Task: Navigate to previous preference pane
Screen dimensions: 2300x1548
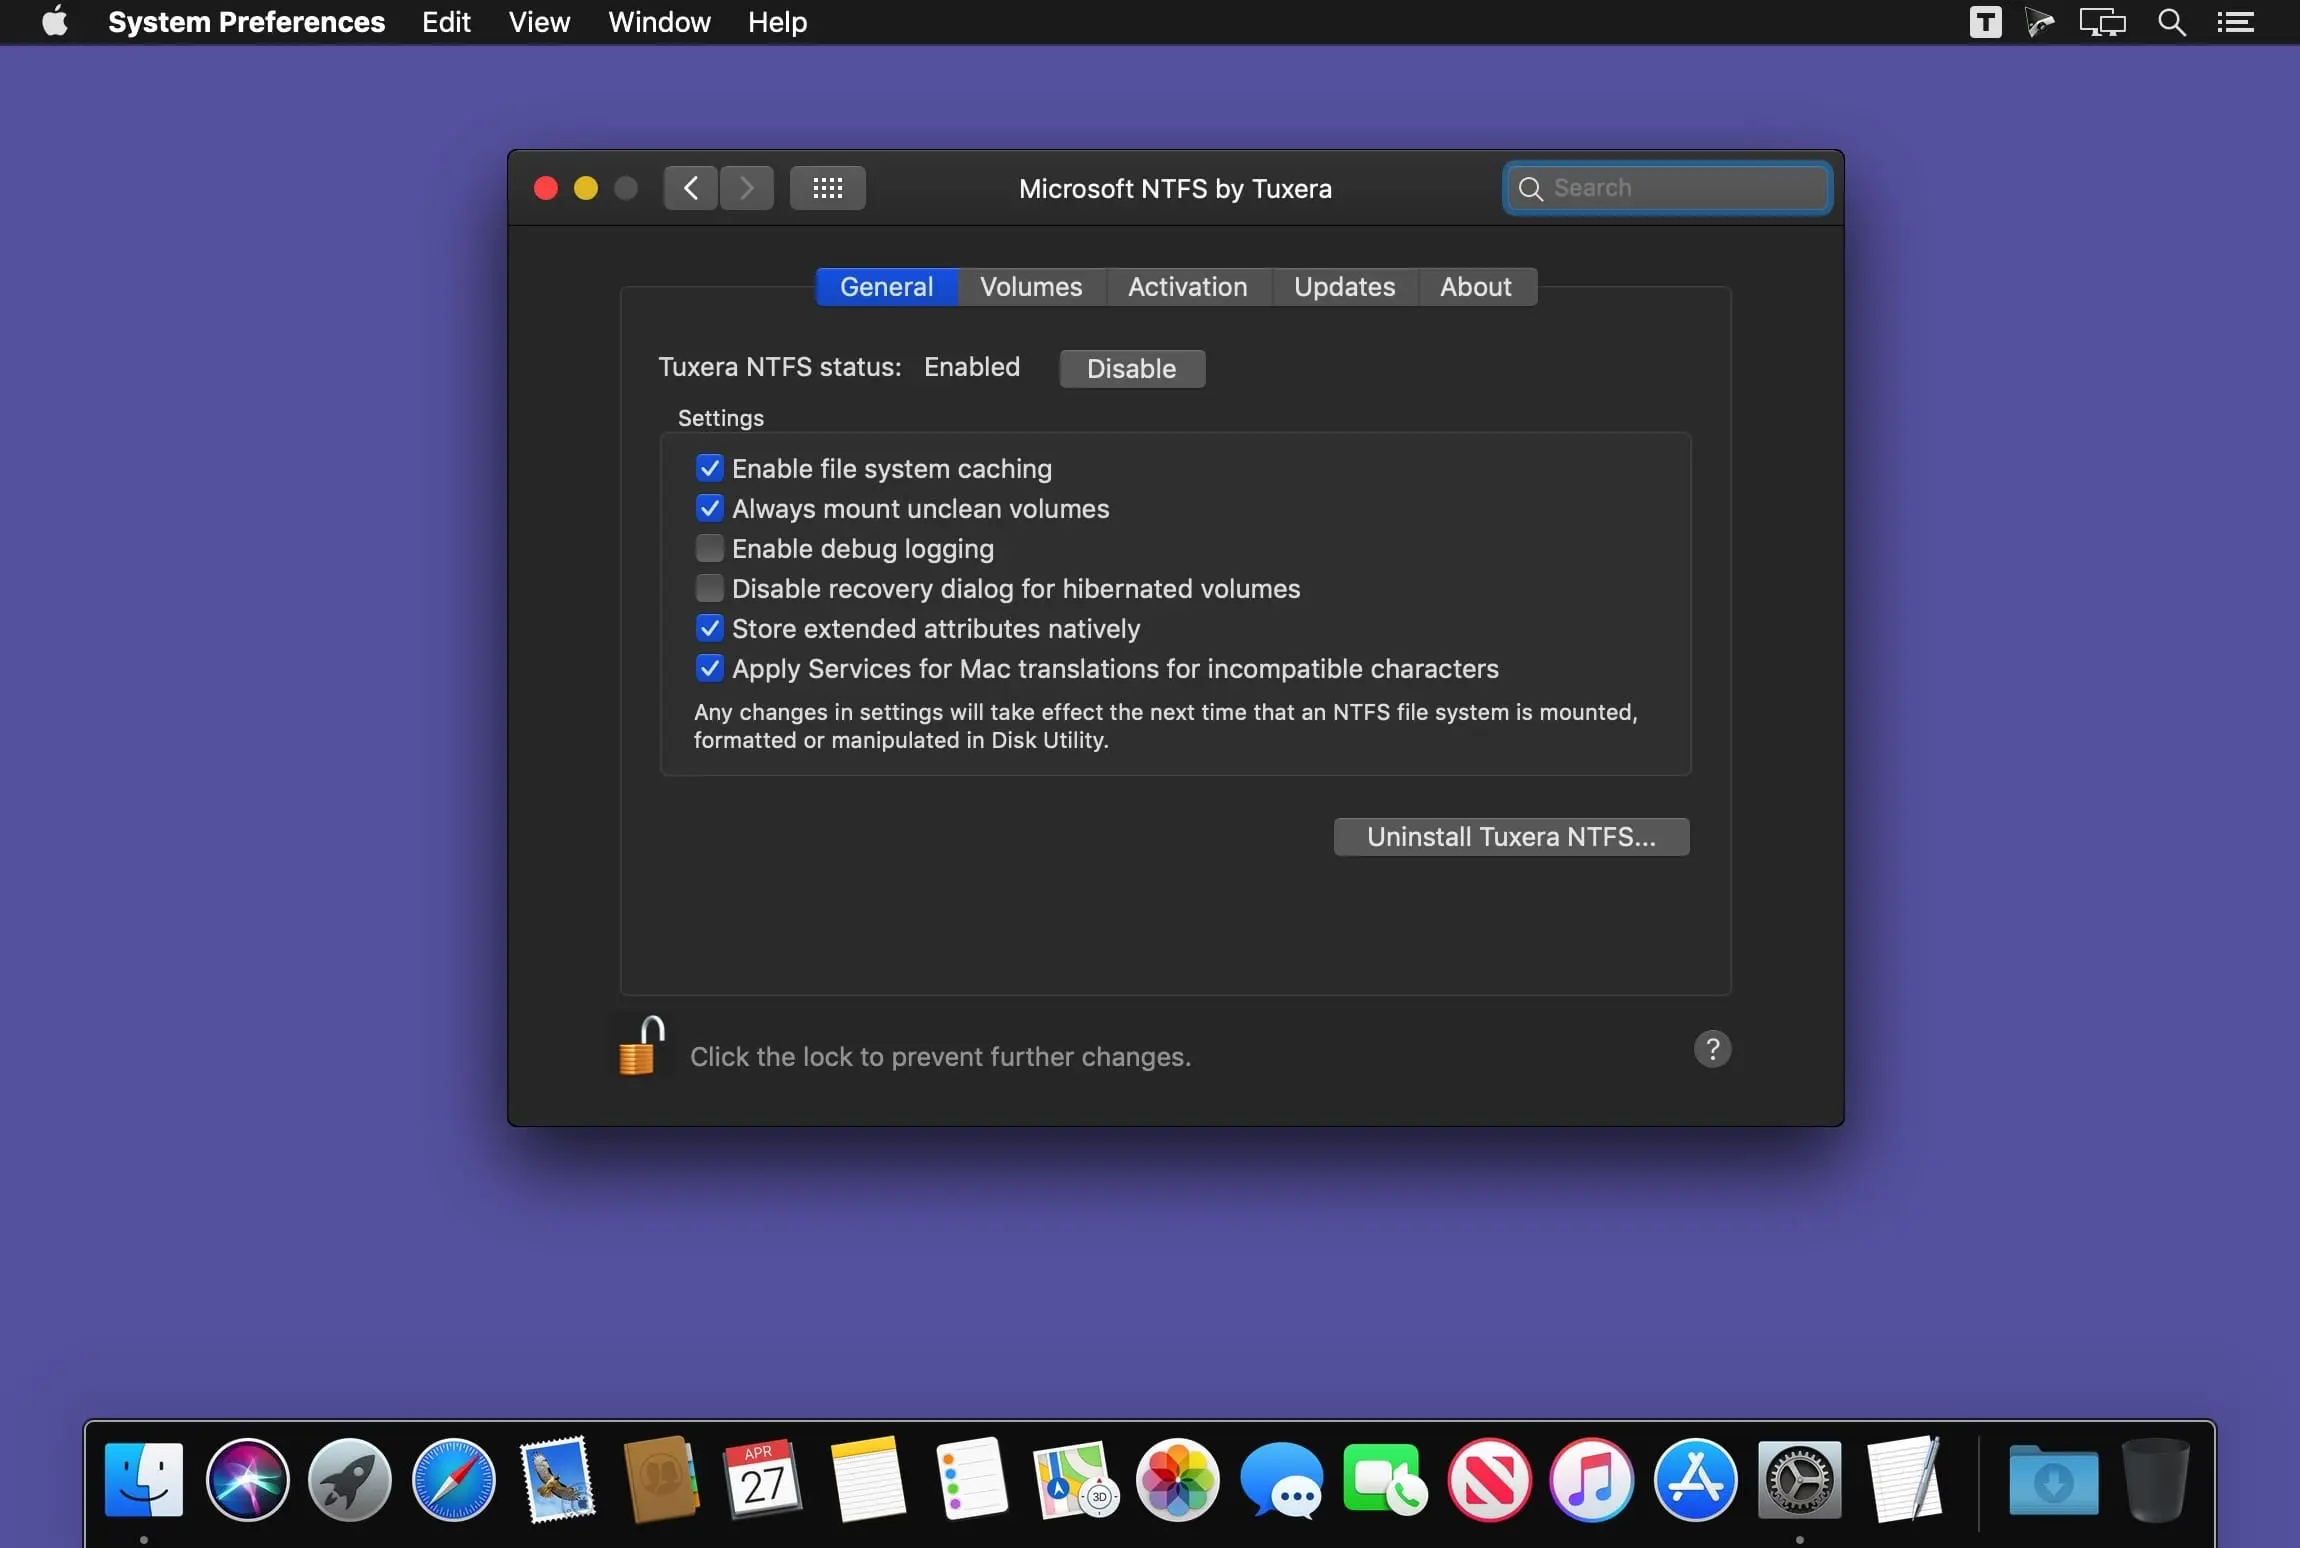Action: point(689,187)
